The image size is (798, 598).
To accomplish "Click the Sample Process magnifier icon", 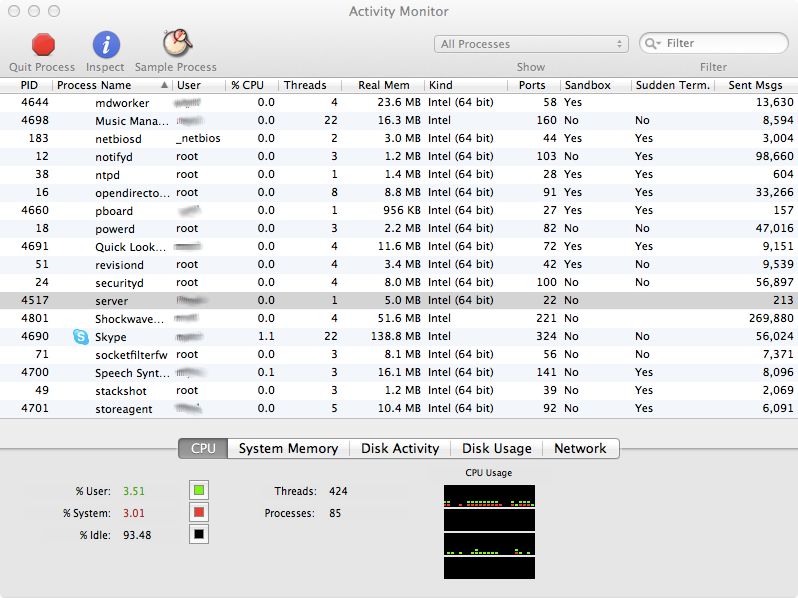I will (x=177, y=44).
